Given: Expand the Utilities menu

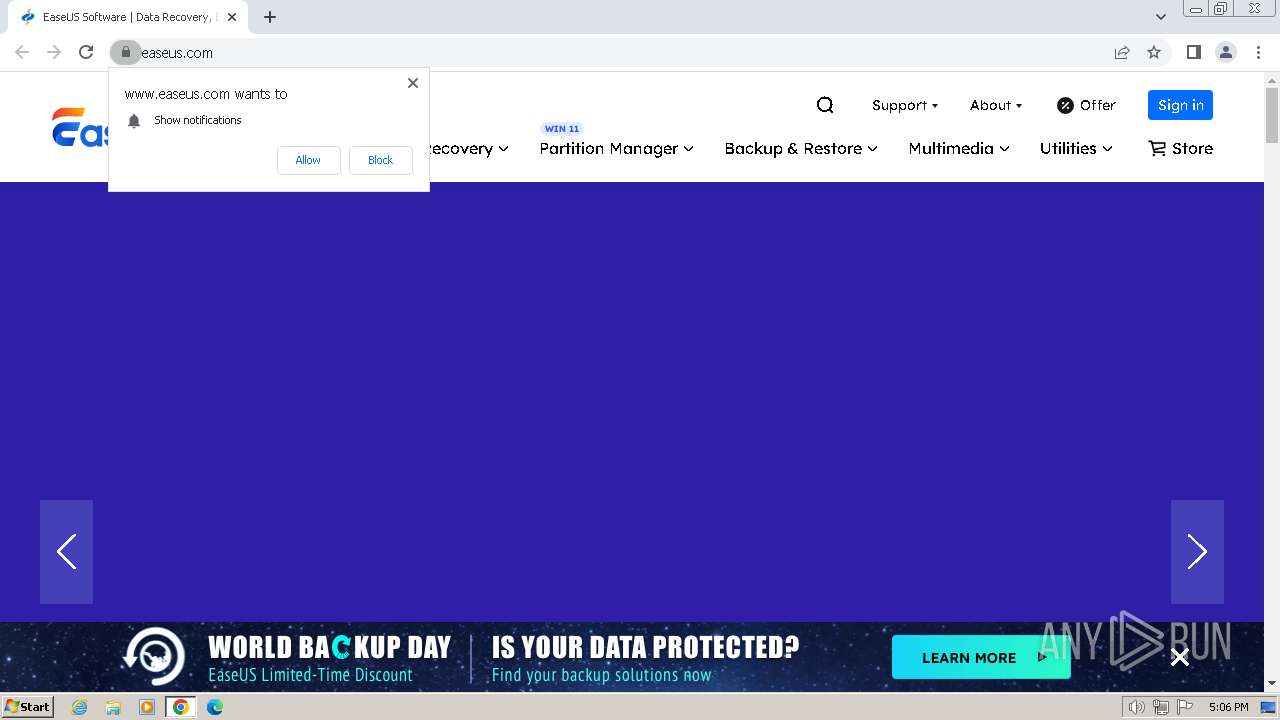Looking at the screenshot, I should (x=1076, y=148).
